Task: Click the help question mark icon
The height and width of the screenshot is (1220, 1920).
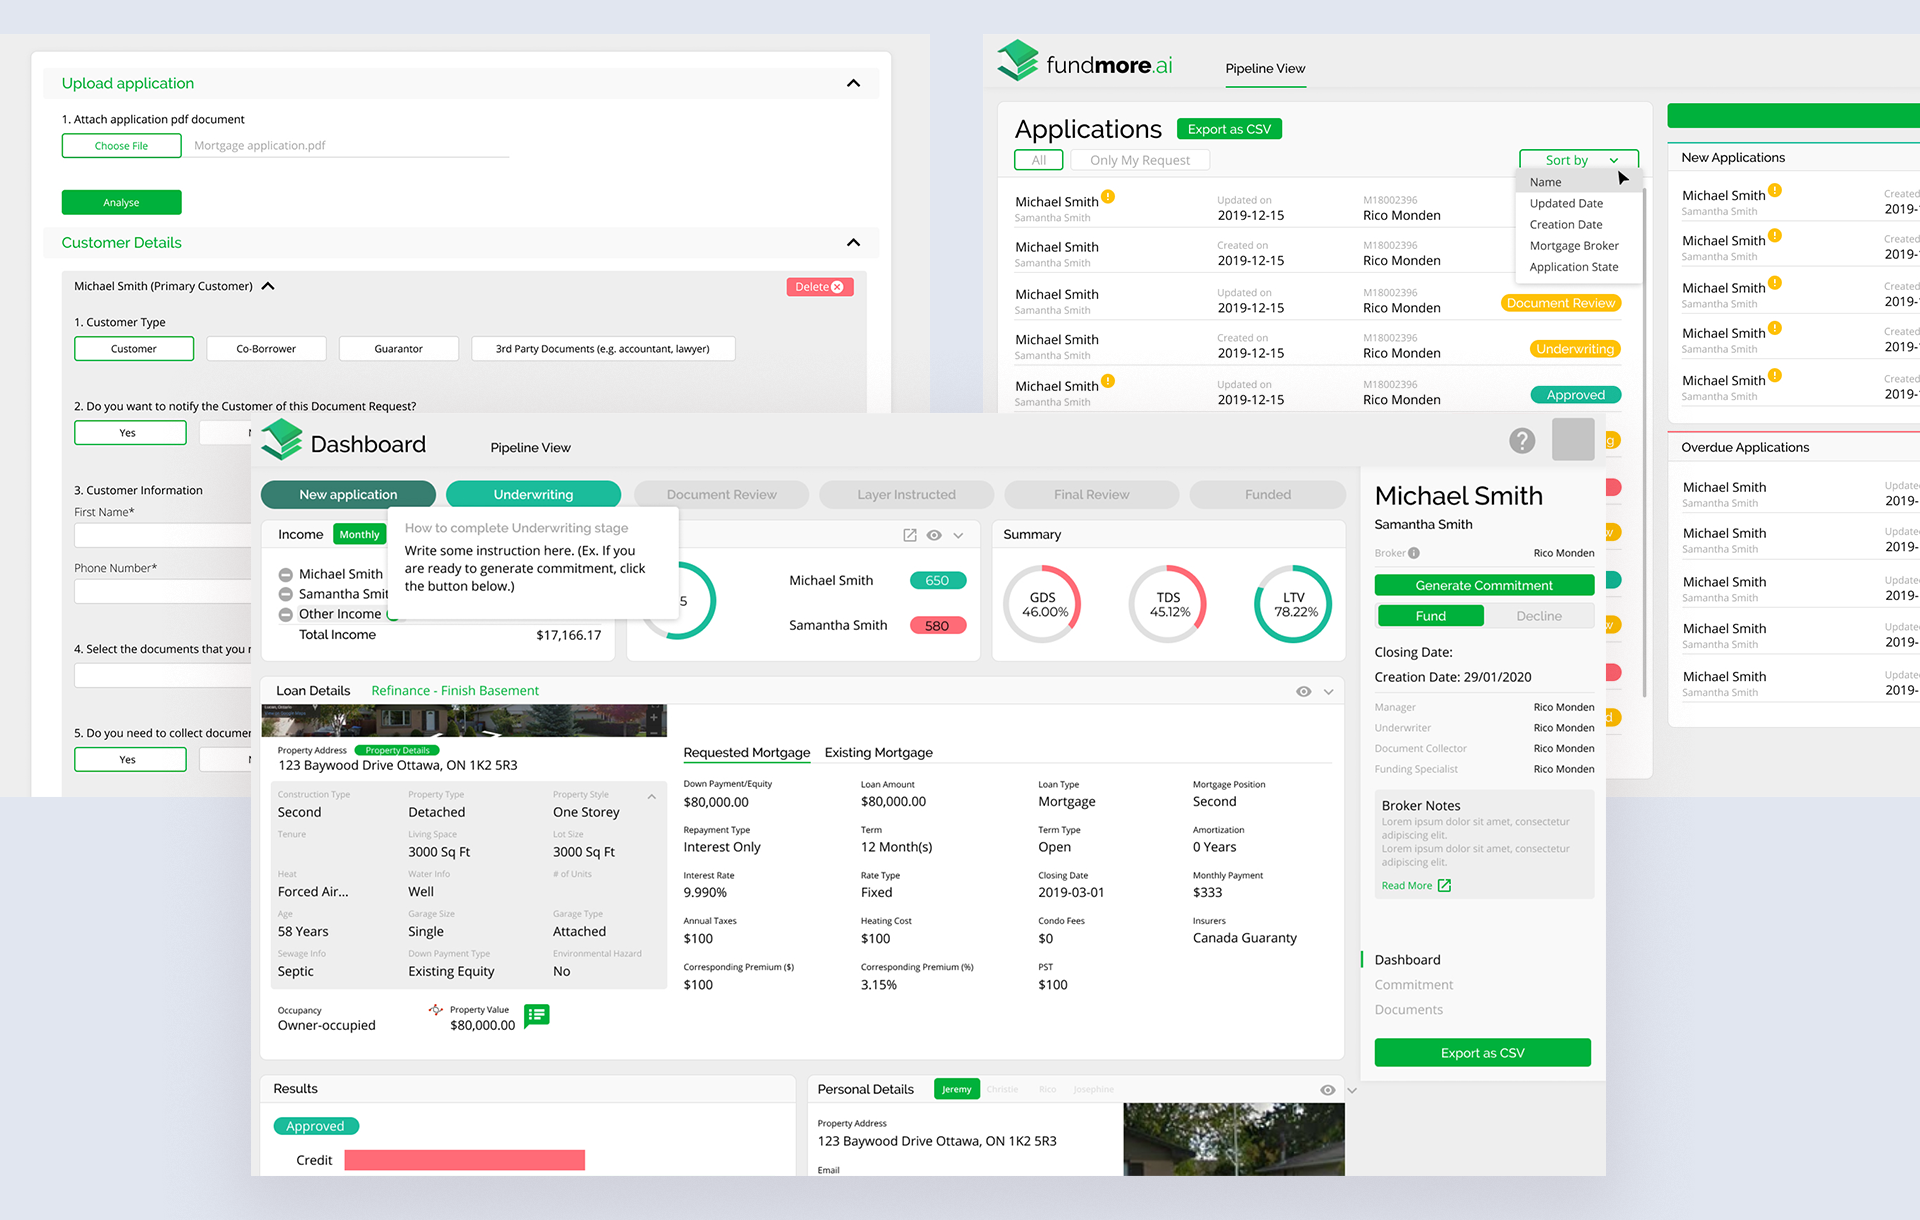Action: pos(1521,440)
